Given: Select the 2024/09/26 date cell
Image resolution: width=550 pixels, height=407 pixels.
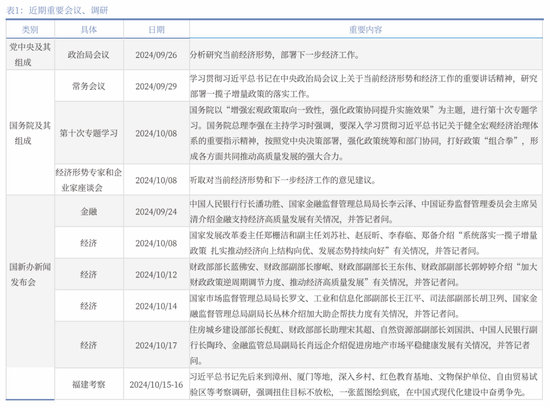Looking at the screenshot, I should (x=156, y=55).
